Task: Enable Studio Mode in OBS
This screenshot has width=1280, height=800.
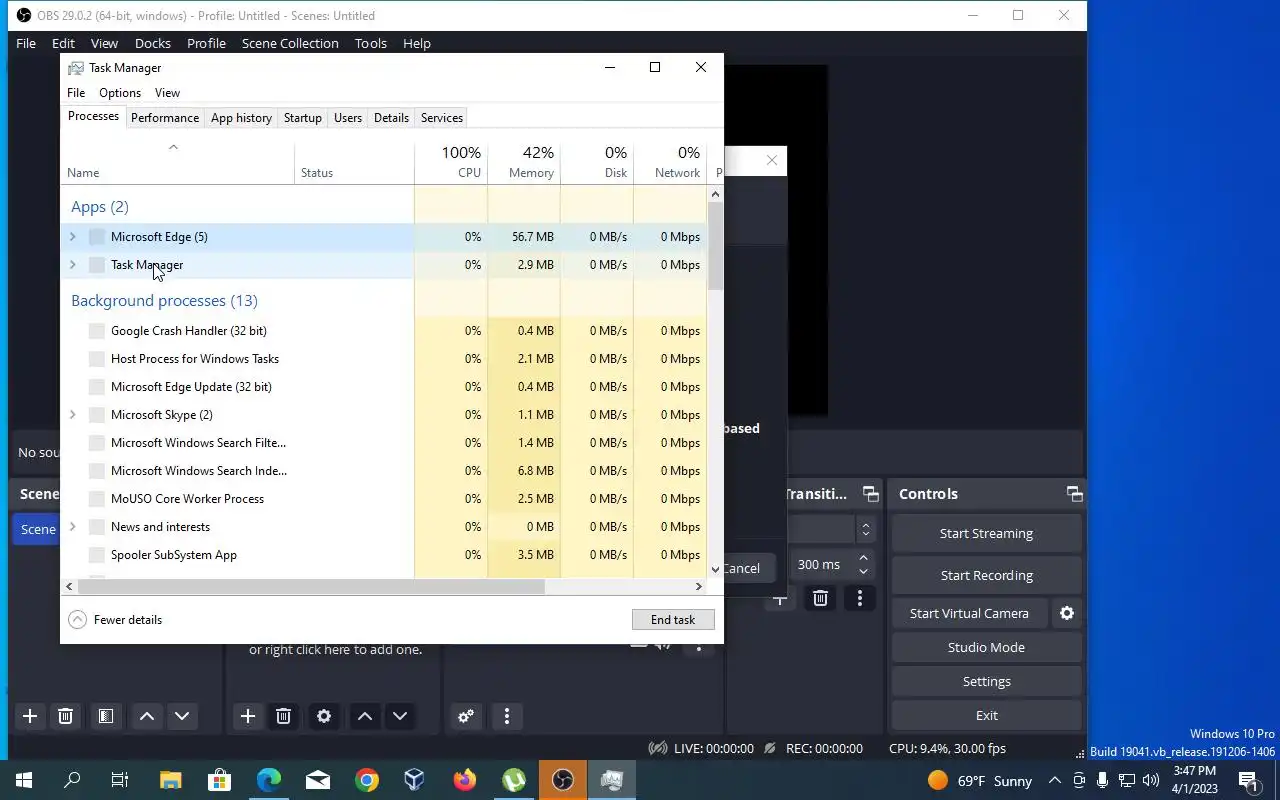Action: coord(986,648)
